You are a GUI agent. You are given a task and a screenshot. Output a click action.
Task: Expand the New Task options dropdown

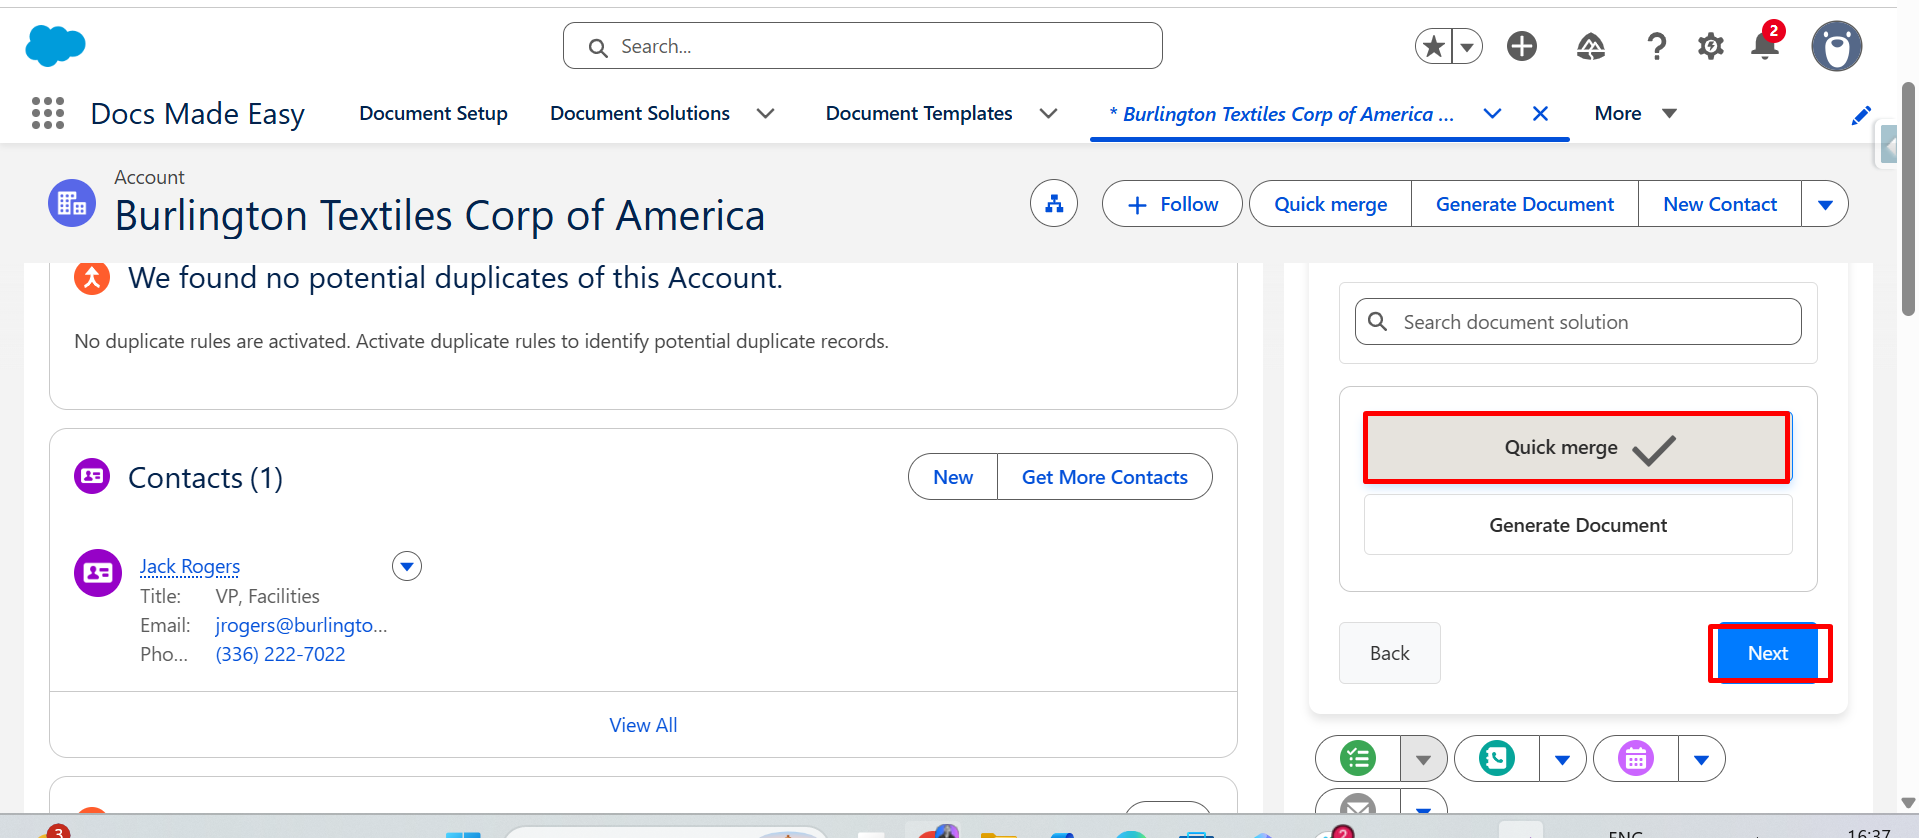[x=1423, y=760]
